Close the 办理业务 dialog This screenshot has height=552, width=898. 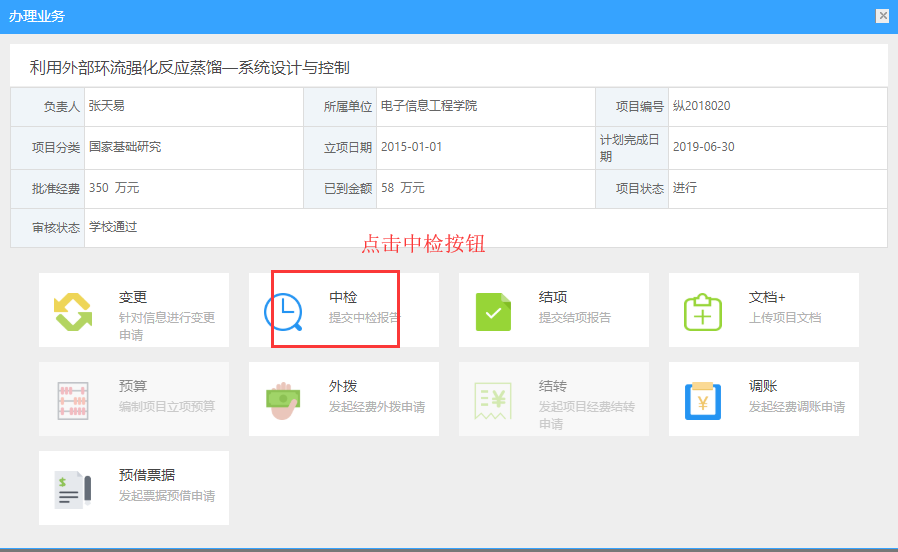[882, 15]
